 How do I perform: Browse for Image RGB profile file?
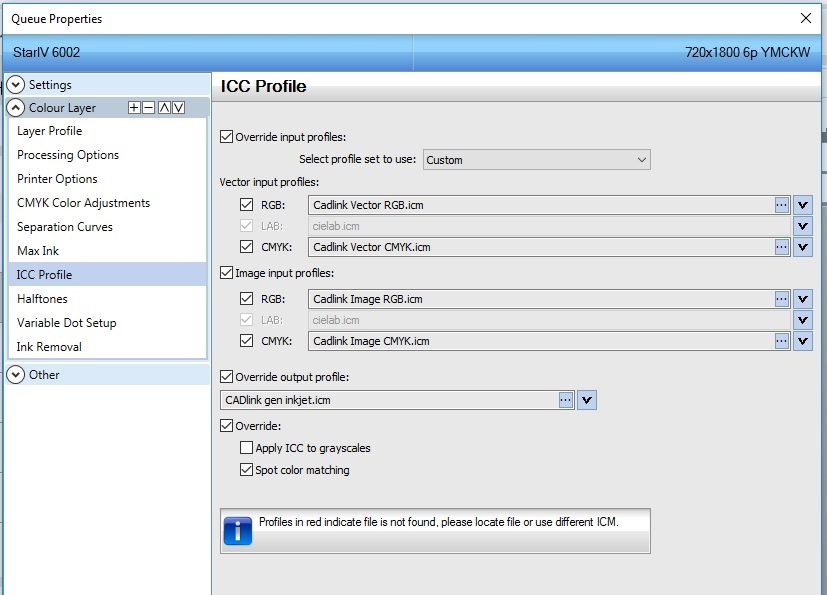tap(782, 299)
